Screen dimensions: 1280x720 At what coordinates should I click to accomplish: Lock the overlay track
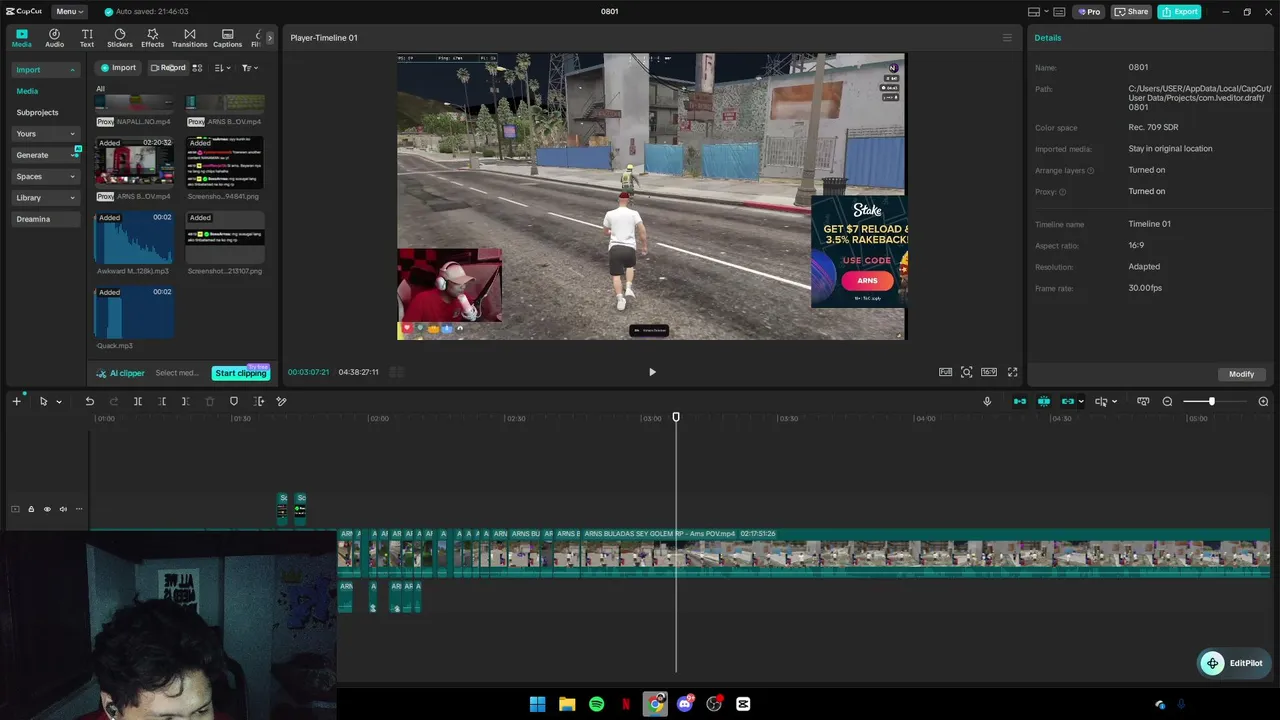pos(31,509)
